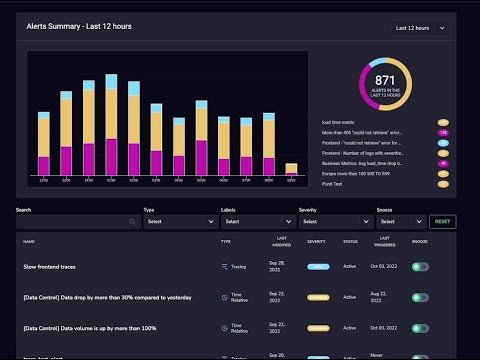Open the Last 12 hours time range dropdown
Image resolution: width=480 pixels, height=360 pixels.
click(x=420, y=28)
